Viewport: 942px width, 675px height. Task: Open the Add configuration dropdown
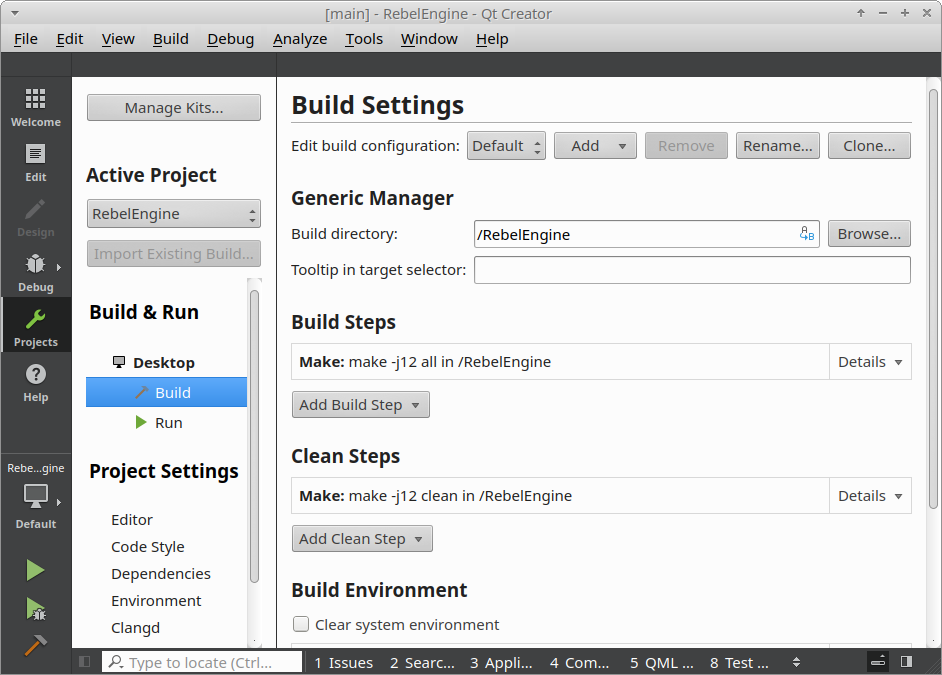595,145
